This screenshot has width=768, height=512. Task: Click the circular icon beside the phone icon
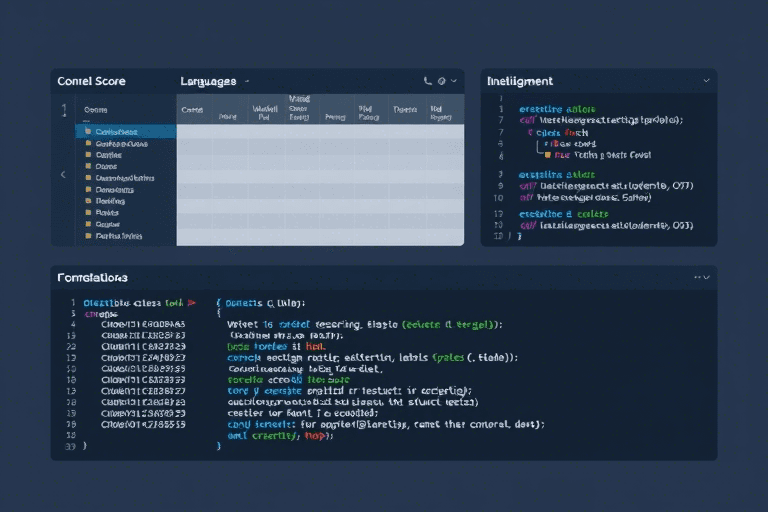click(441, 81)
